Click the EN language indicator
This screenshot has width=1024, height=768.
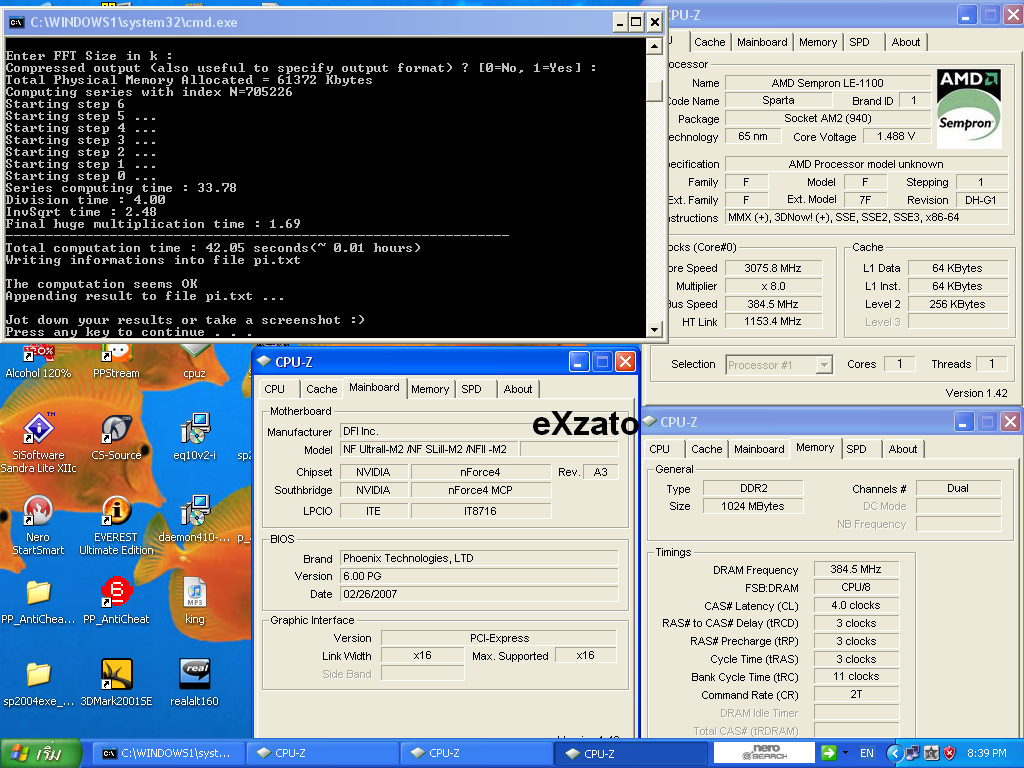(x=867, y=753)
